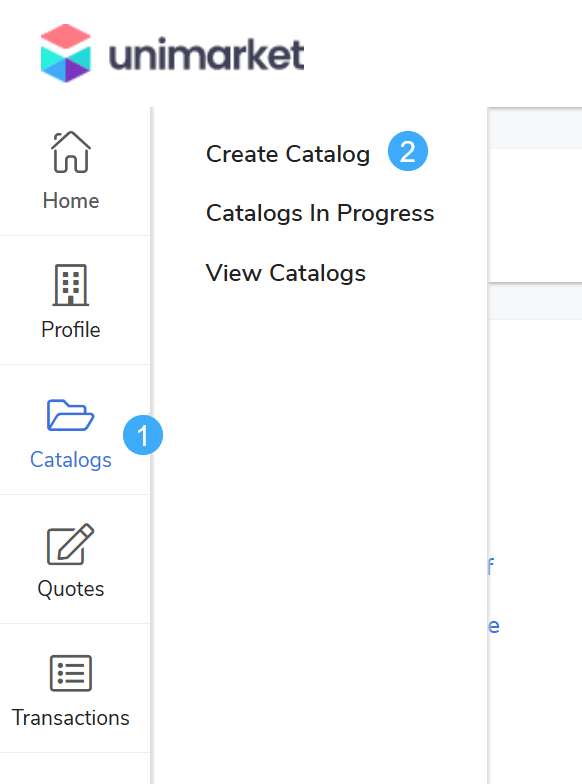This screenshot has width=582, height=784.
Task: Click the blue step 1 badge
Action: point(143,435)
